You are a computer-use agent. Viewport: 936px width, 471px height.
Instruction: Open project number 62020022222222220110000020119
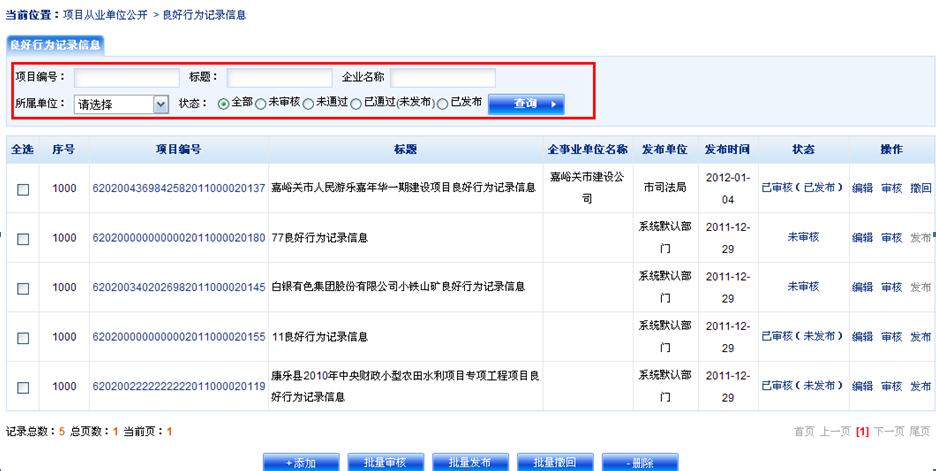(x=178, y=386)
